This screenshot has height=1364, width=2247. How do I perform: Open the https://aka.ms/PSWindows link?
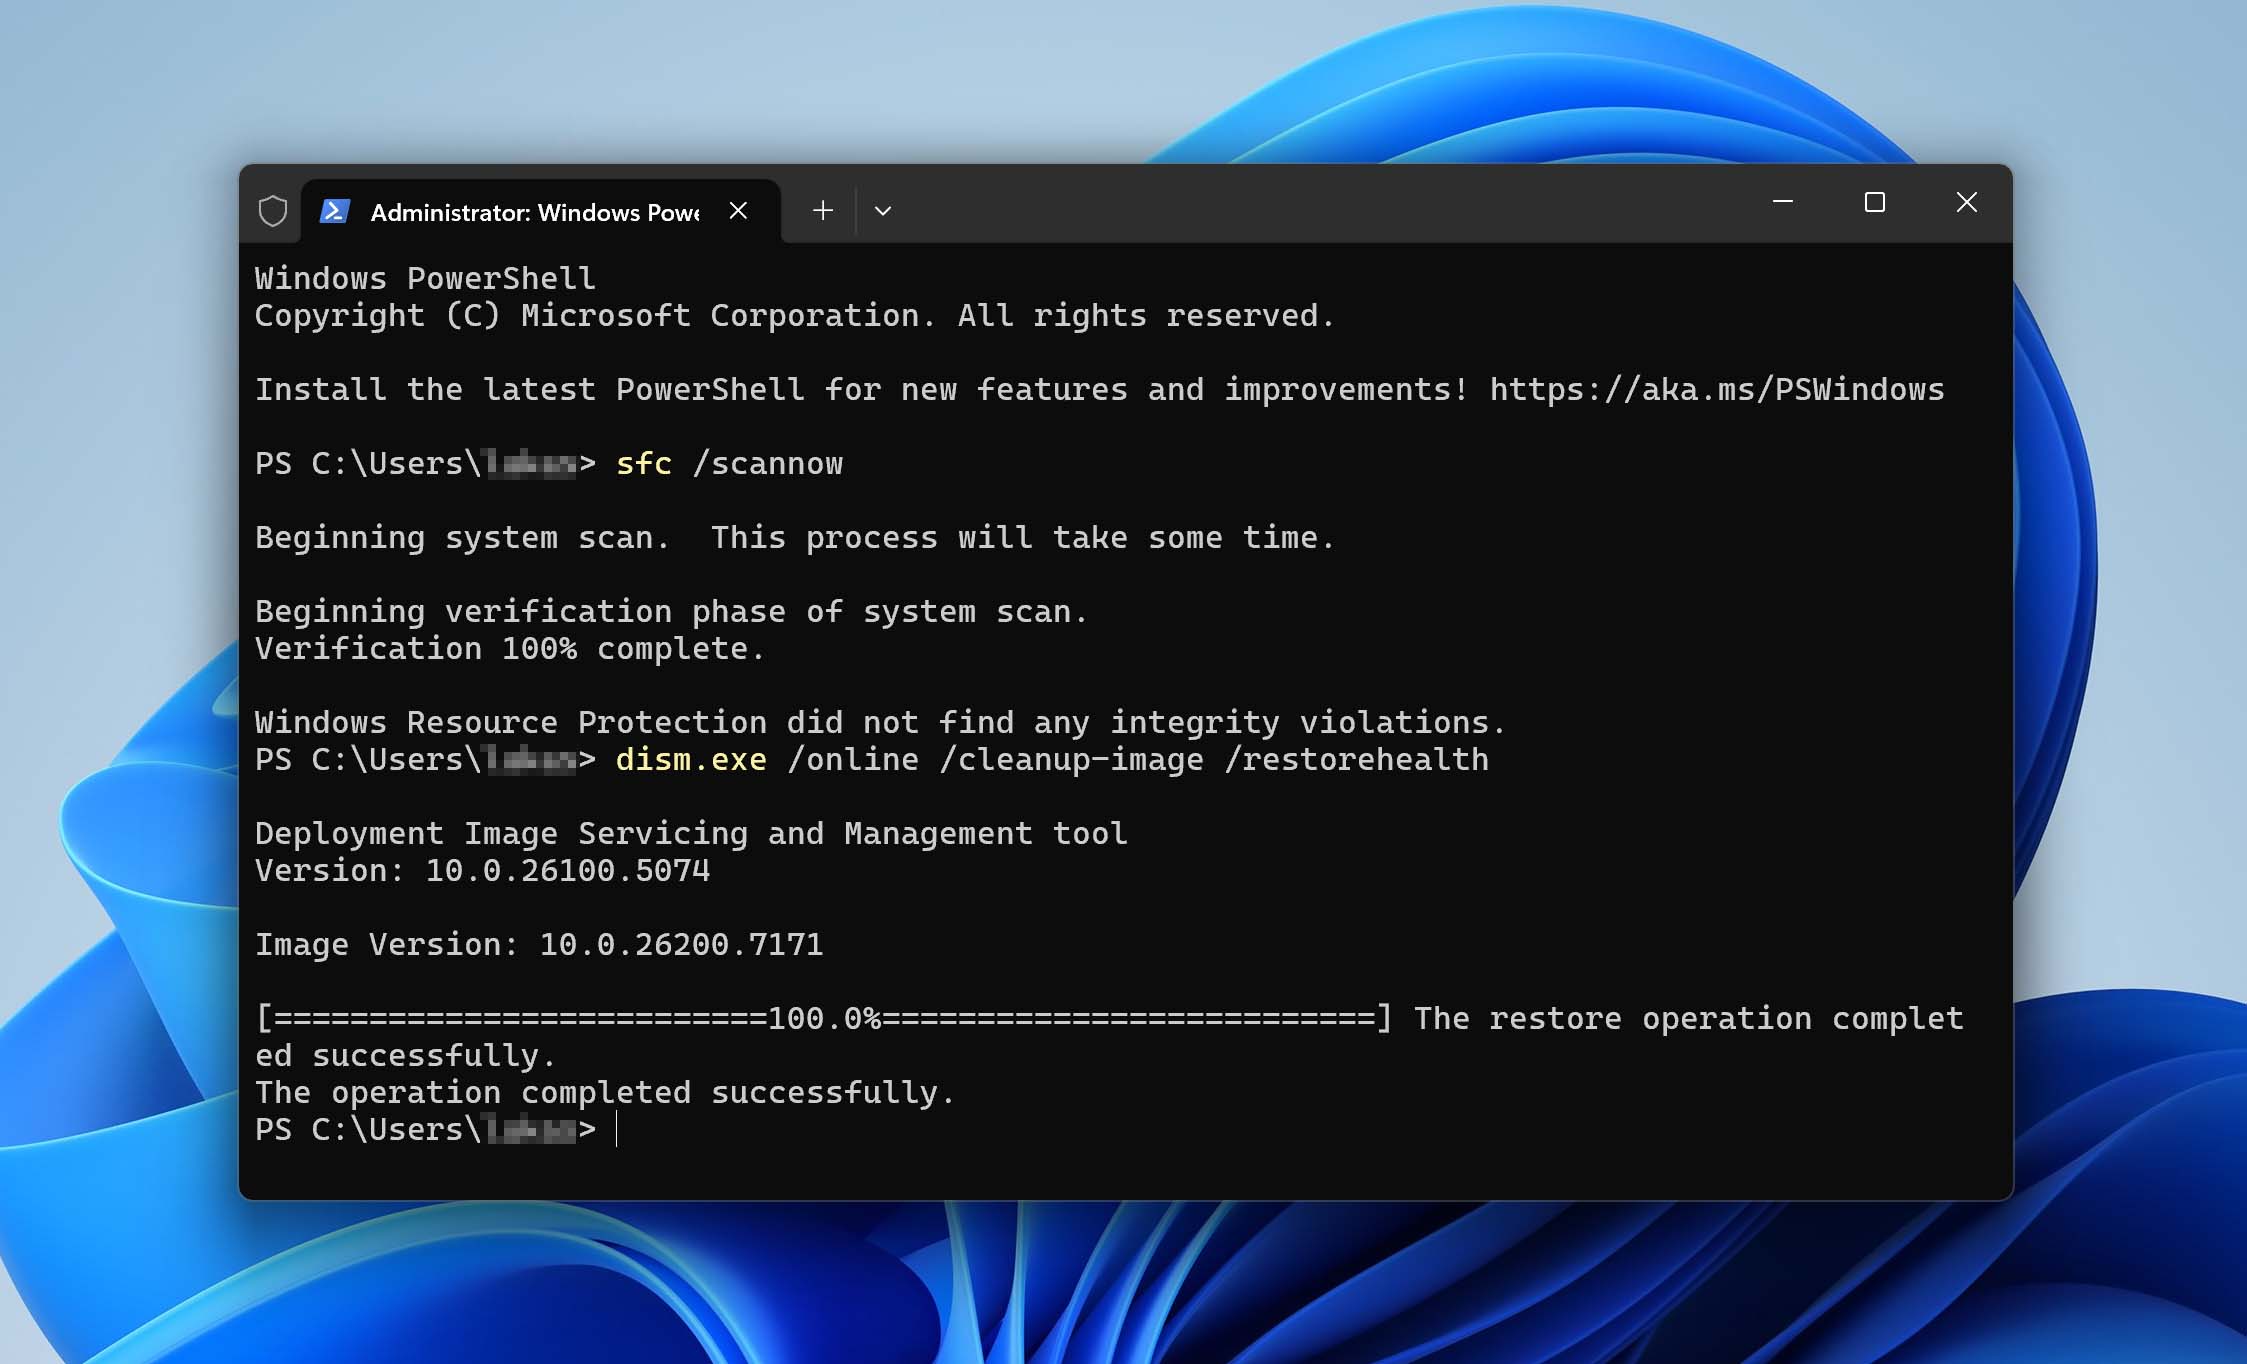(x=1716, y=389)
